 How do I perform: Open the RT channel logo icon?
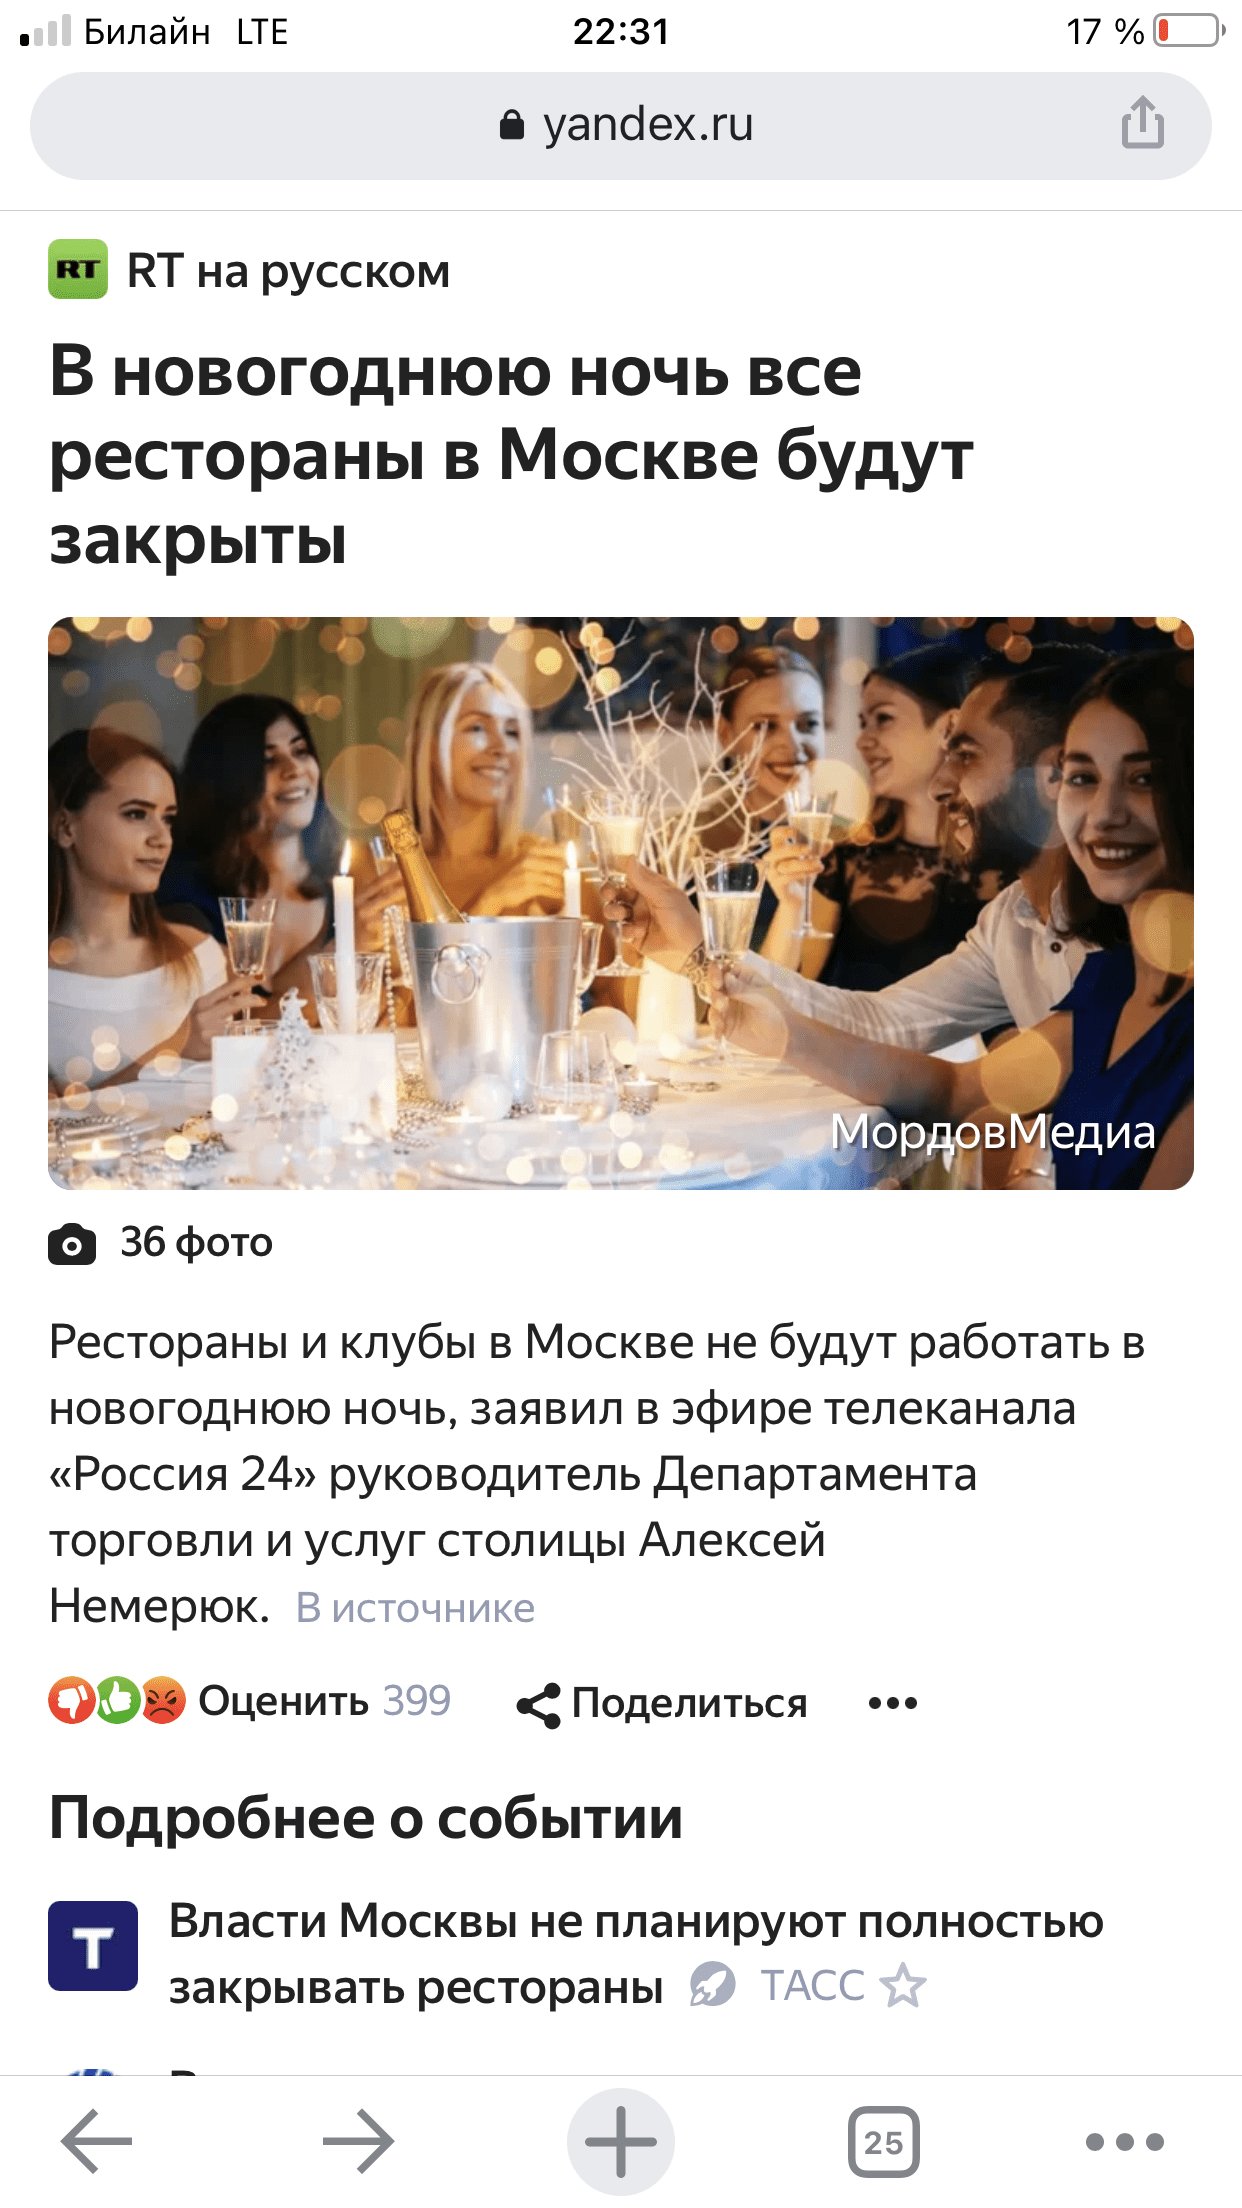pyautogui.click(x=78, y=270)
